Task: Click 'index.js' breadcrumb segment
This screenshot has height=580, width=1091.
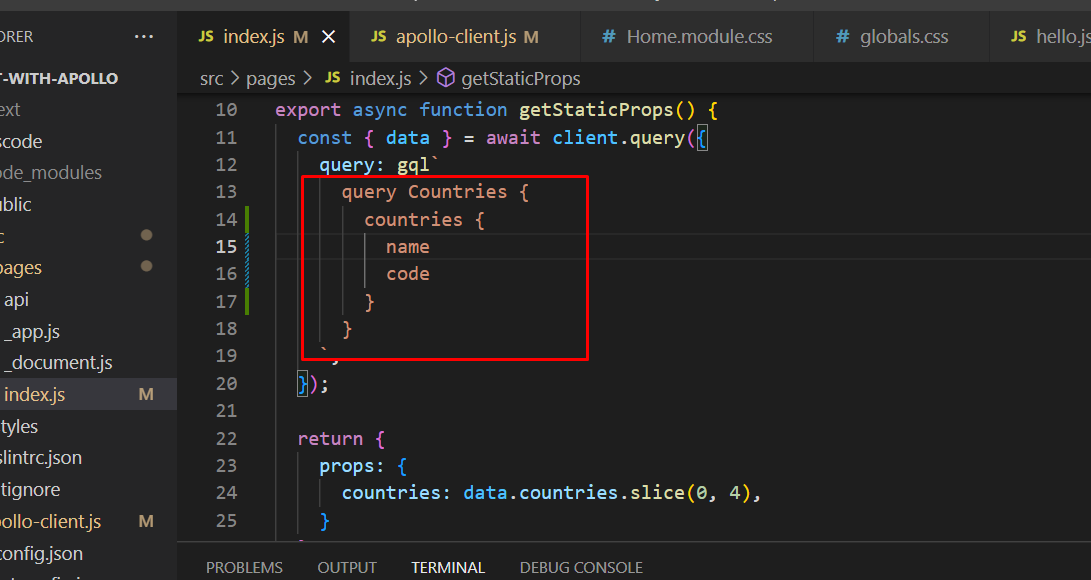Action: 381,79
